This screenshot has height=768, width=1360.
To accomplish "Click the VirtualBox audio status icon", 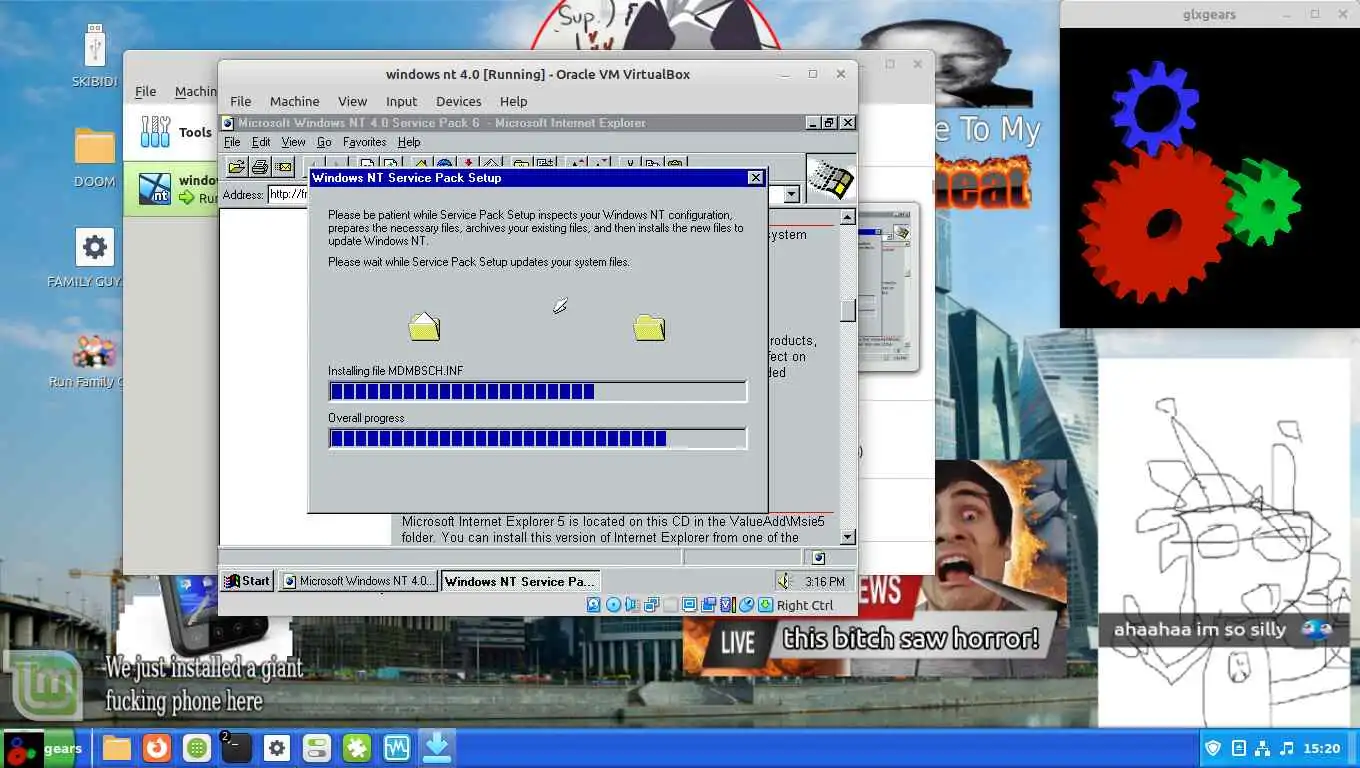I will tap(632, 605).
